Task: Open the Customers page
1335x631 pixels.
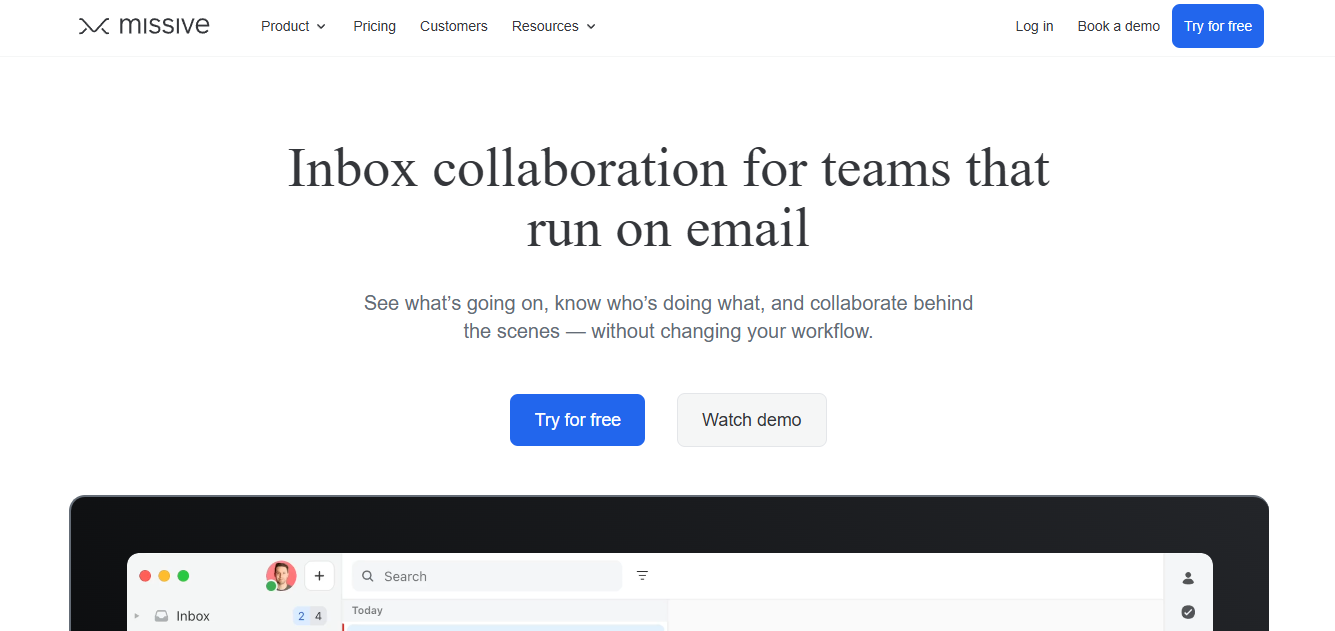Action: click(x=454, y=26)
